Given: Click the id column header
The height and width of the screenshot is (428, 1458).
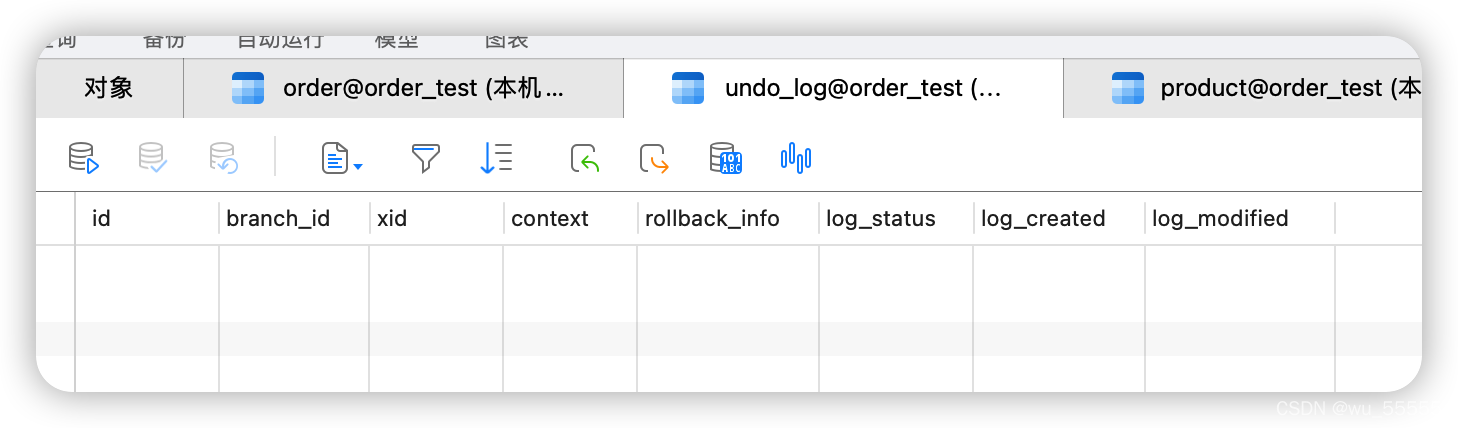Looking at the screenshot, I should pyautogui.click(x=146, y=218).
